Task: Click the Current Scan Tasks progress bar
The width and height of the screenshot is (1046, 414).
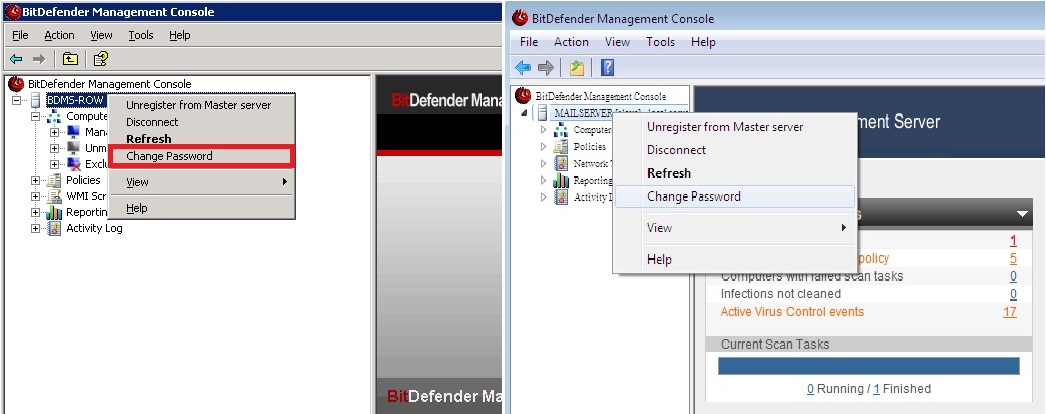Action: click(869, 366)
